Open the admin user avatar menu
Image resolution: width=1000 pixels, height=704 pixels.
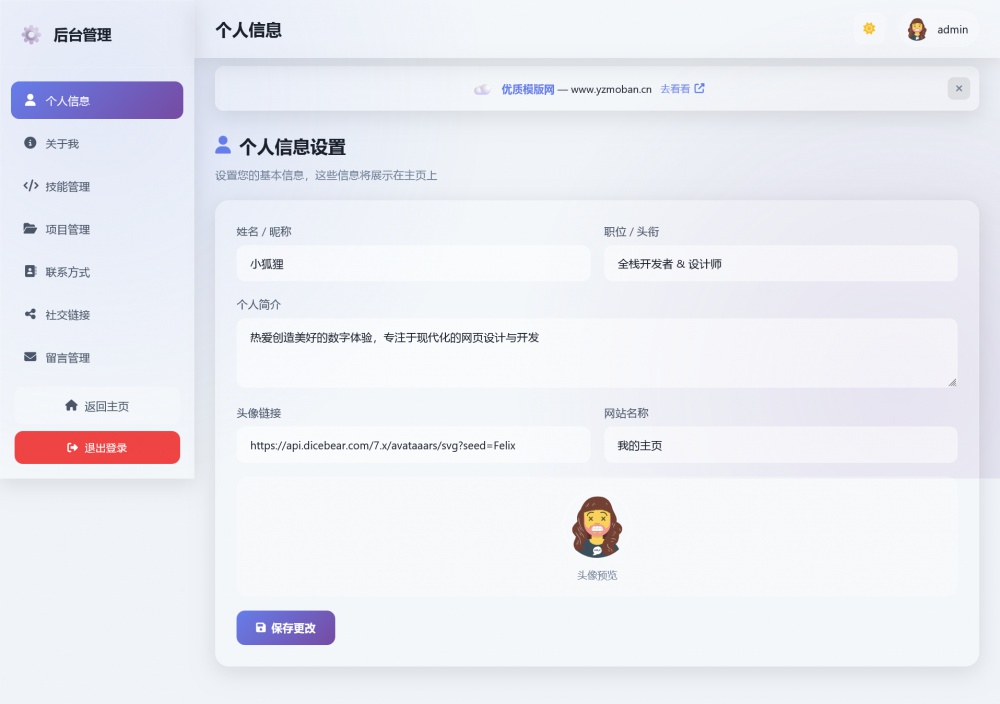point(938,30)
